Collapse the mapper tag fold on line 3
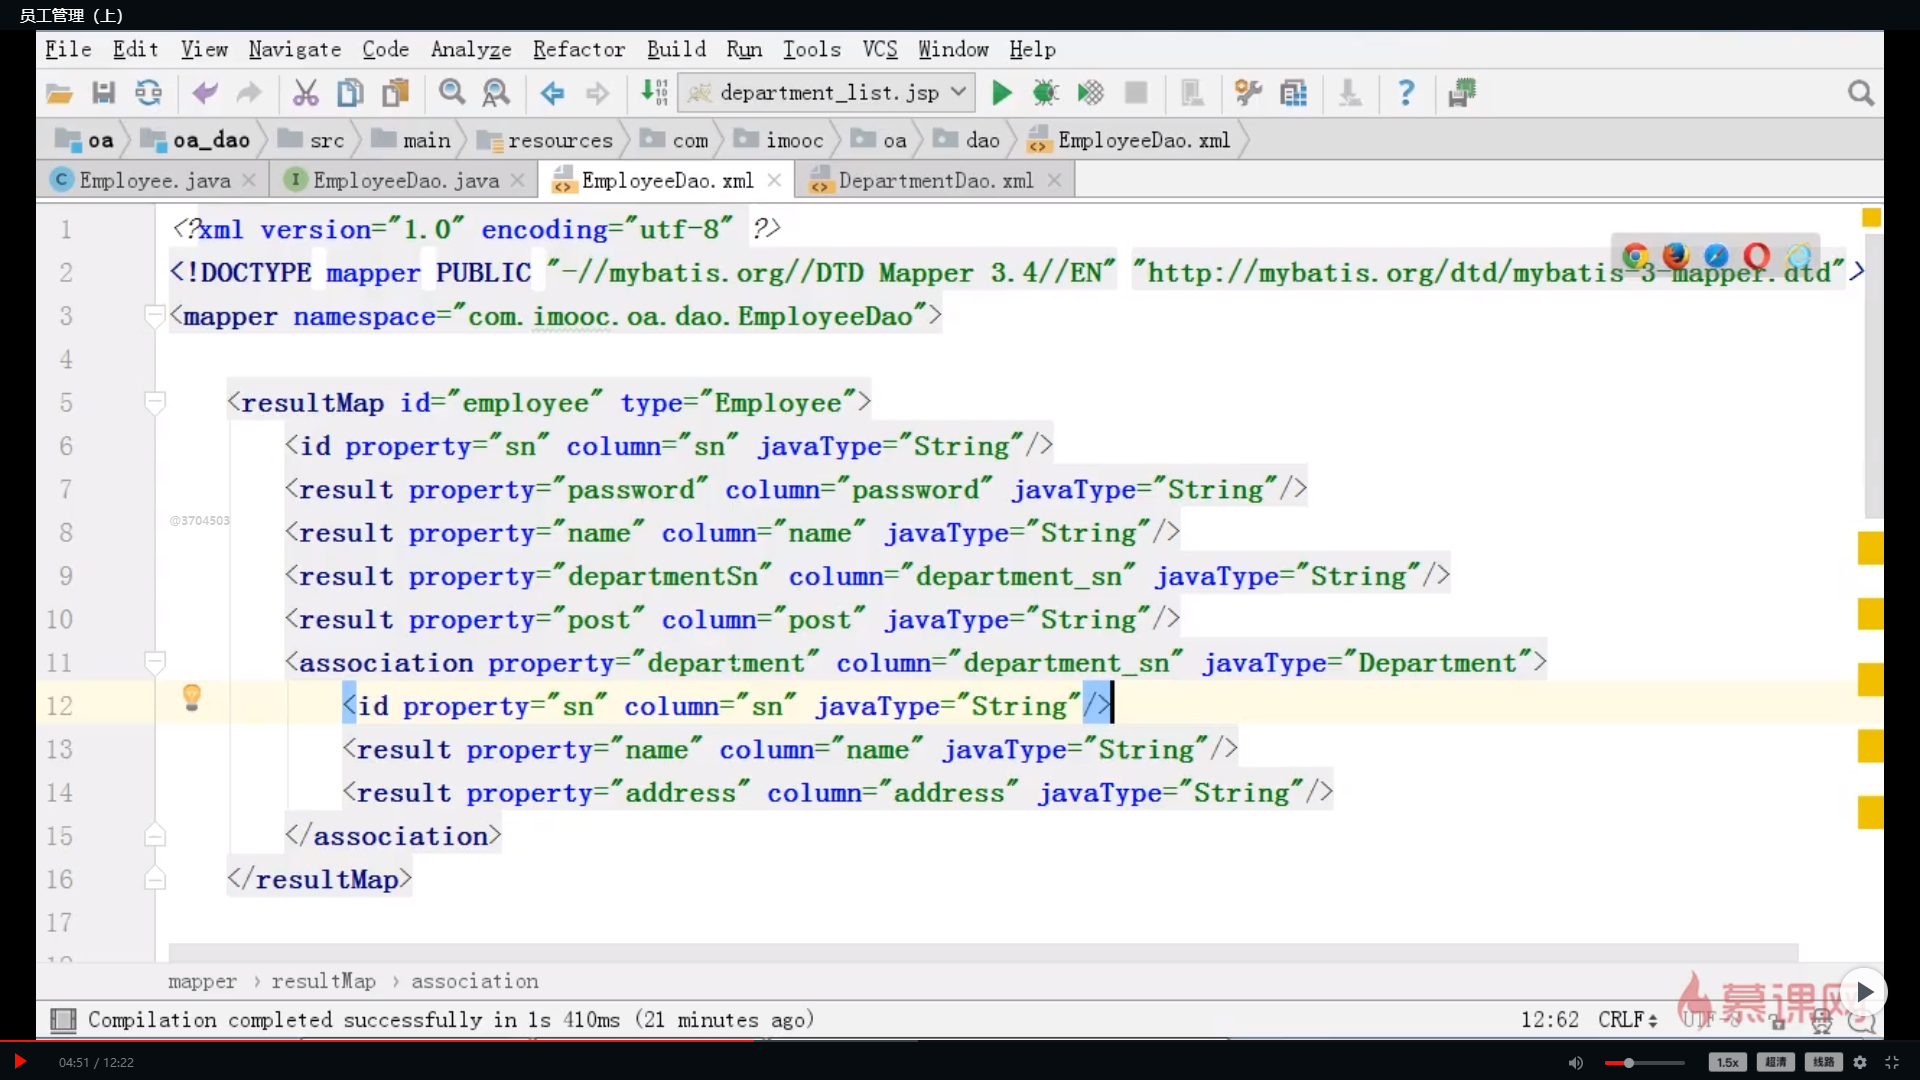The width and height of the screenshot is (1920, 1080). tap(154, 317)
